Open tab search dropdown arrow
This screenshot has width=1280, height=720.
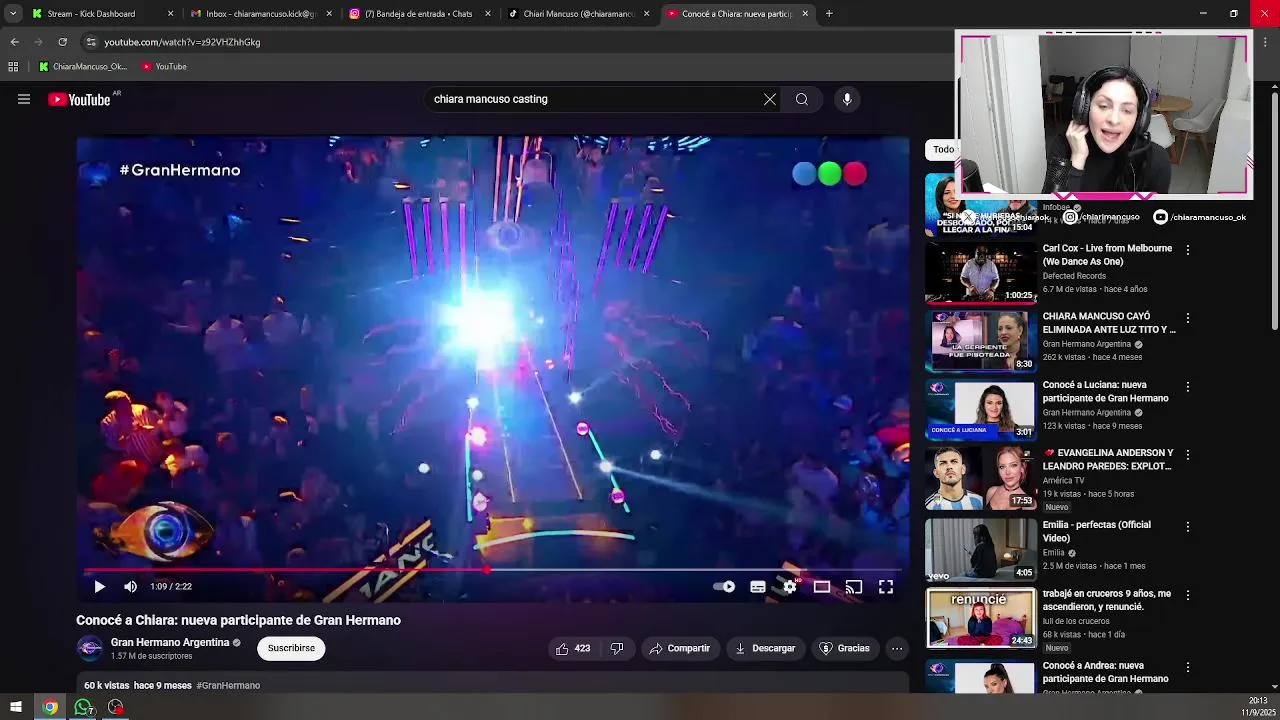coord(13,14)
